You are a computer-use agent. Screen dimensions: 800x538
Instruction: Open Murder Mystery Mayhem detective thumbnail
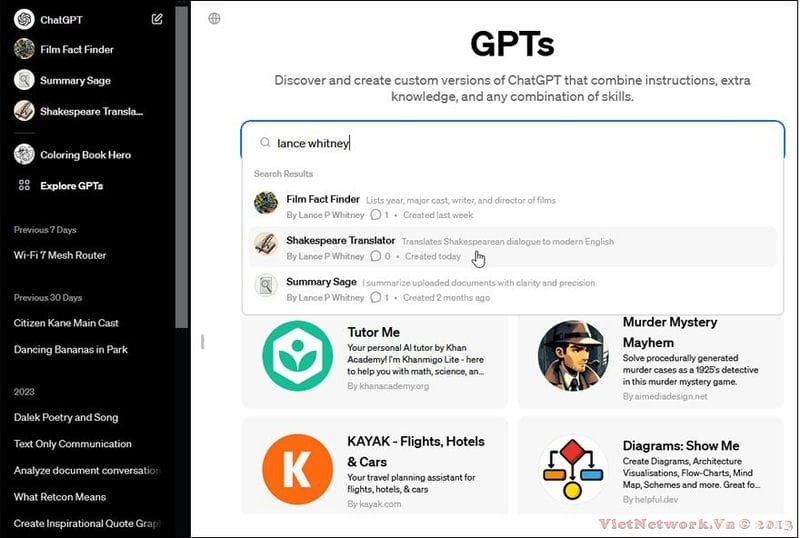point(573,356)
